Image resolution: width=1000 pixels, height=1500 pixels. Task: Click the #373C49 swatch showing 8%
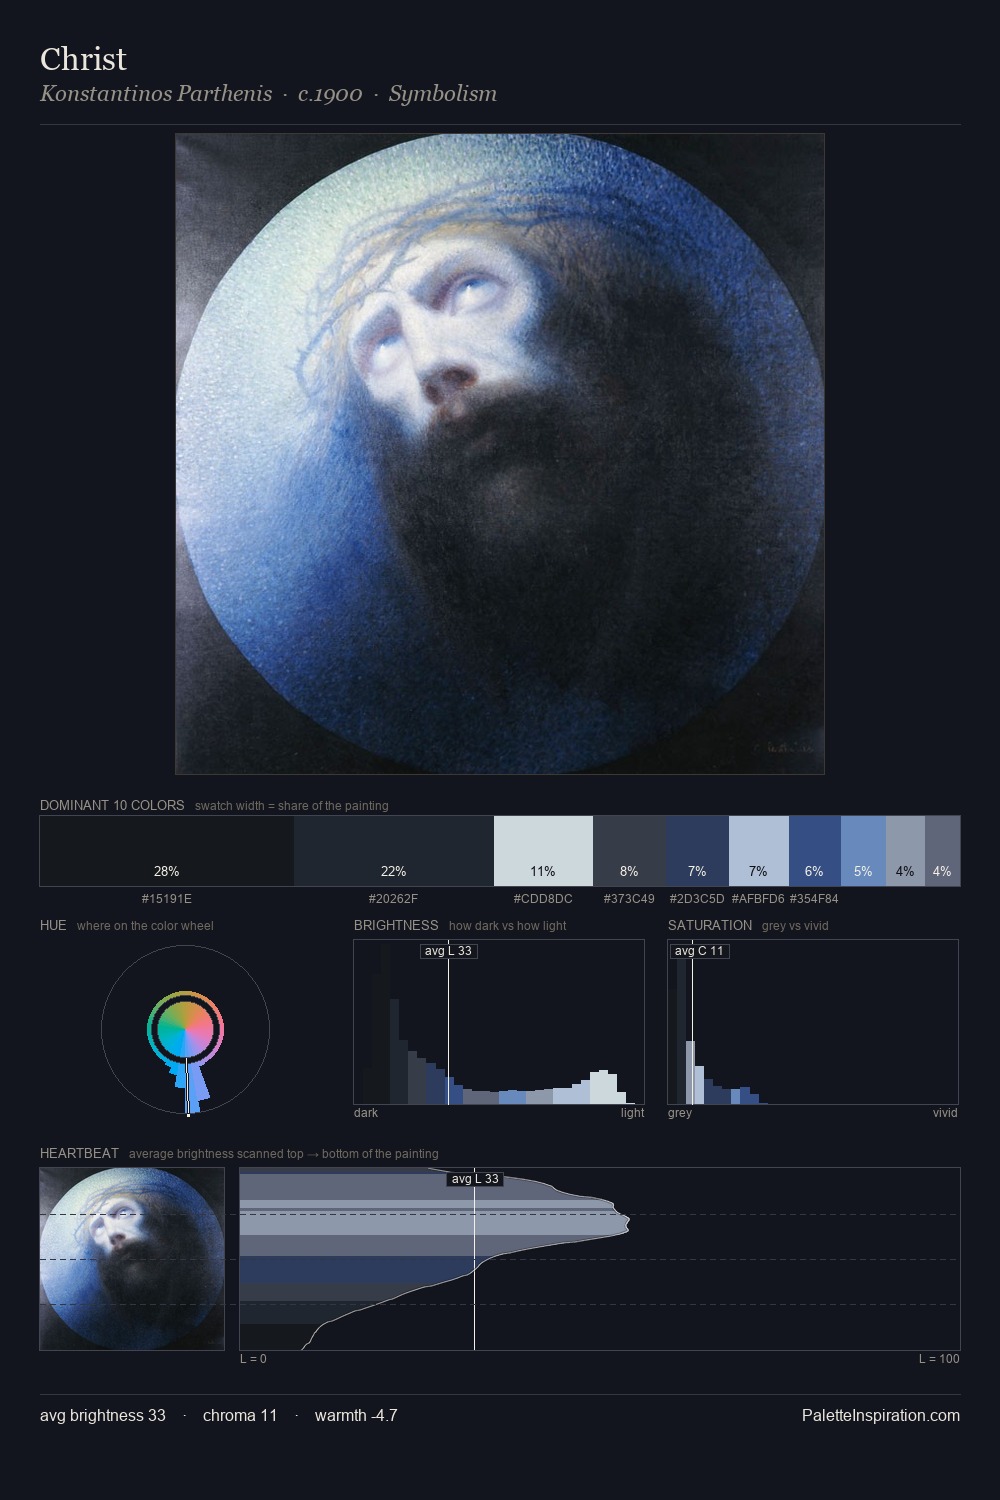[629, 851]
